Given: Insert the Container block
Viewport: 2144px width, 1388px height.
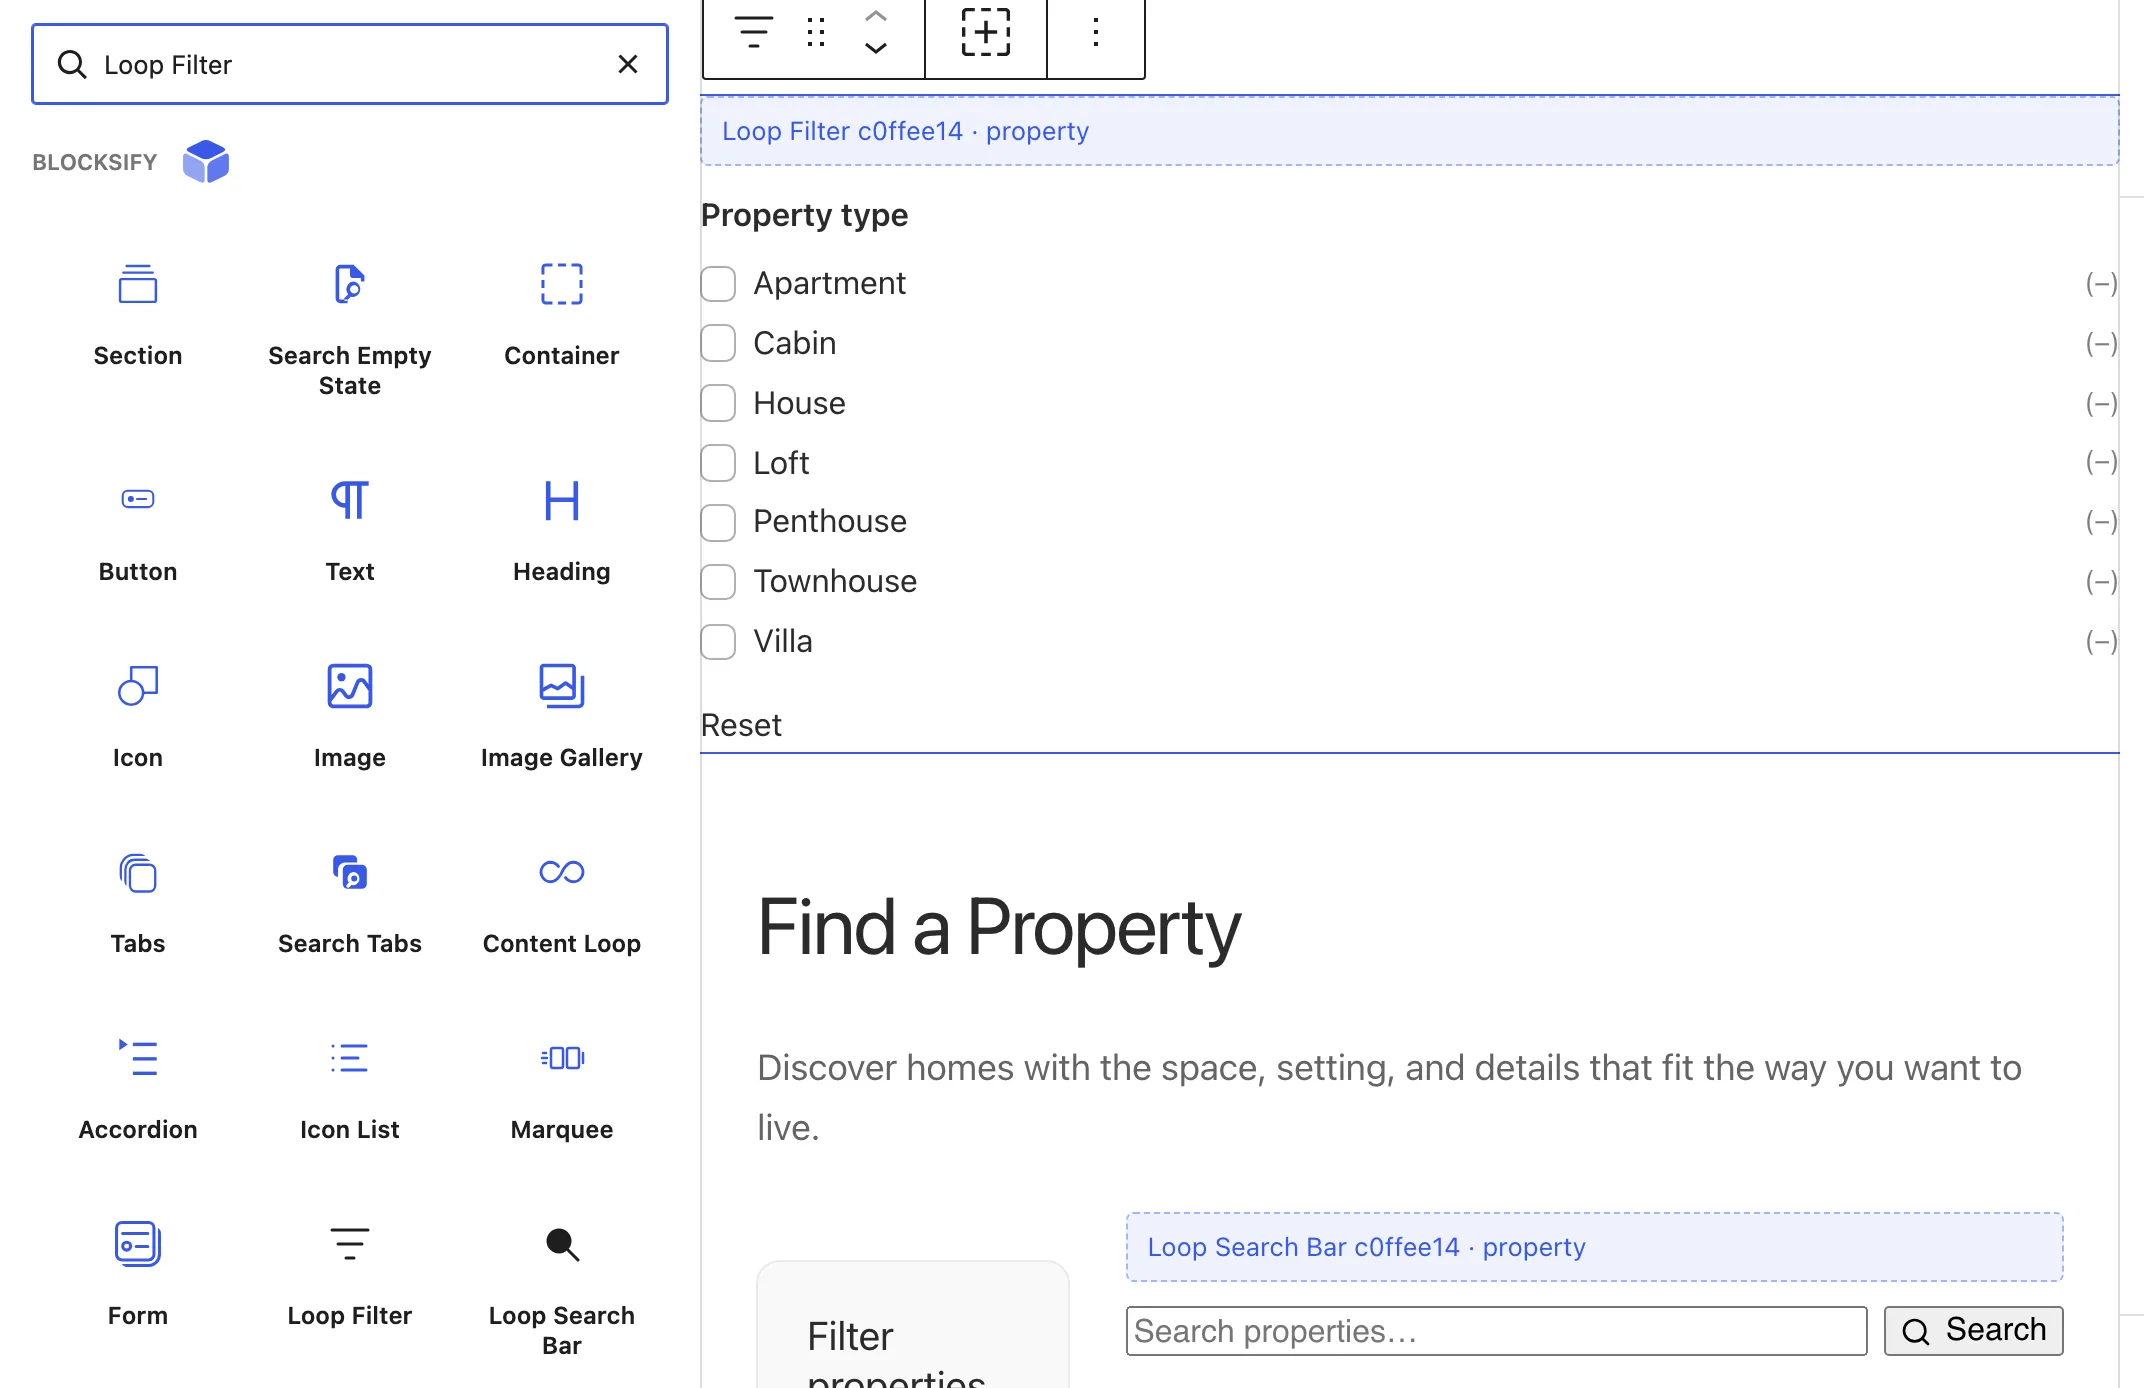Looking at the screenshot, I should pyautogui.click(x=561, y=316).
